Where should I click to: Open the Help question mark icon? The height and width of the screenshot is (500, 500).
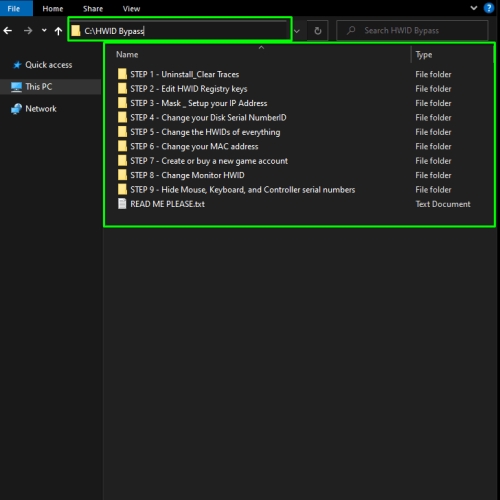(489, 8)
